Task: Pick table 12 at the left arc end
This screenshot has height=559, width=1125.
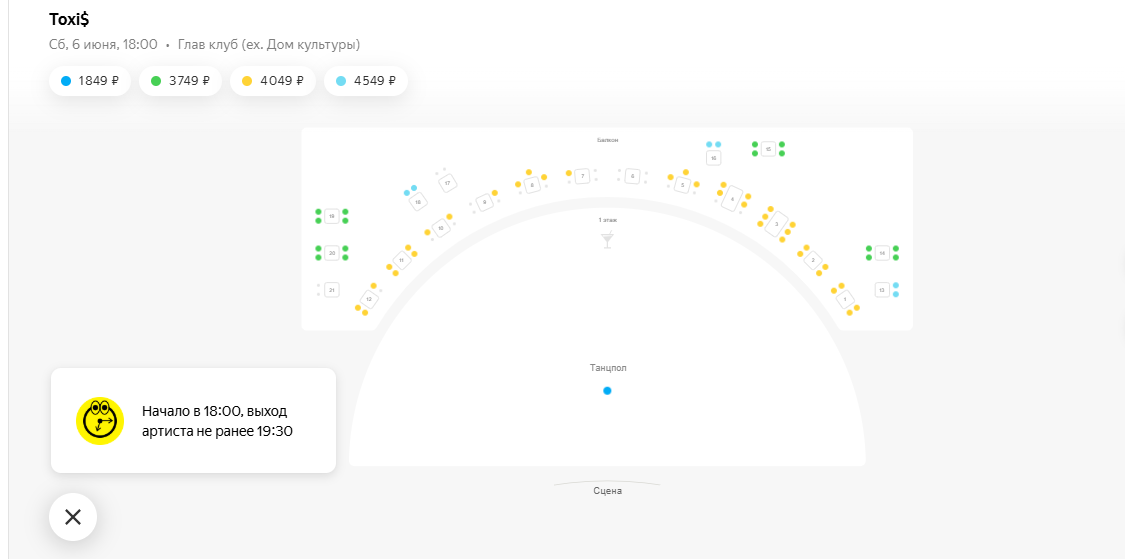Action: tap(369, 299)
